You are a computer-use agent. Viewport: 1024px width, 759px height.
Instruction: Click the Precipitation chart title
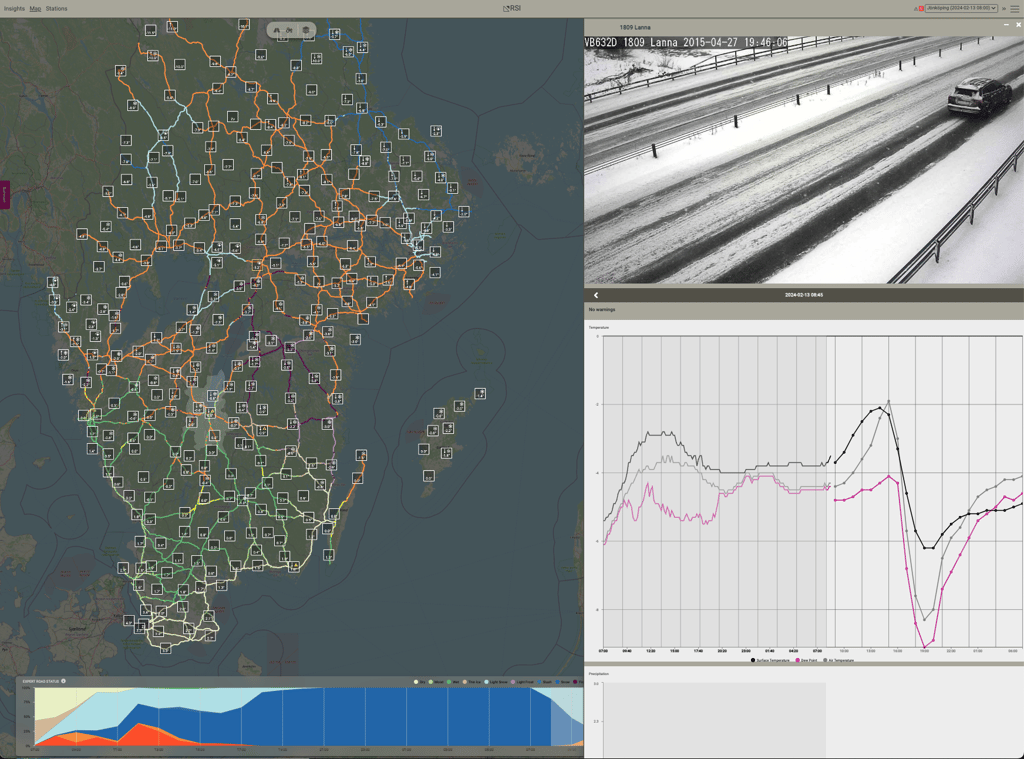[x=599, y=673]
